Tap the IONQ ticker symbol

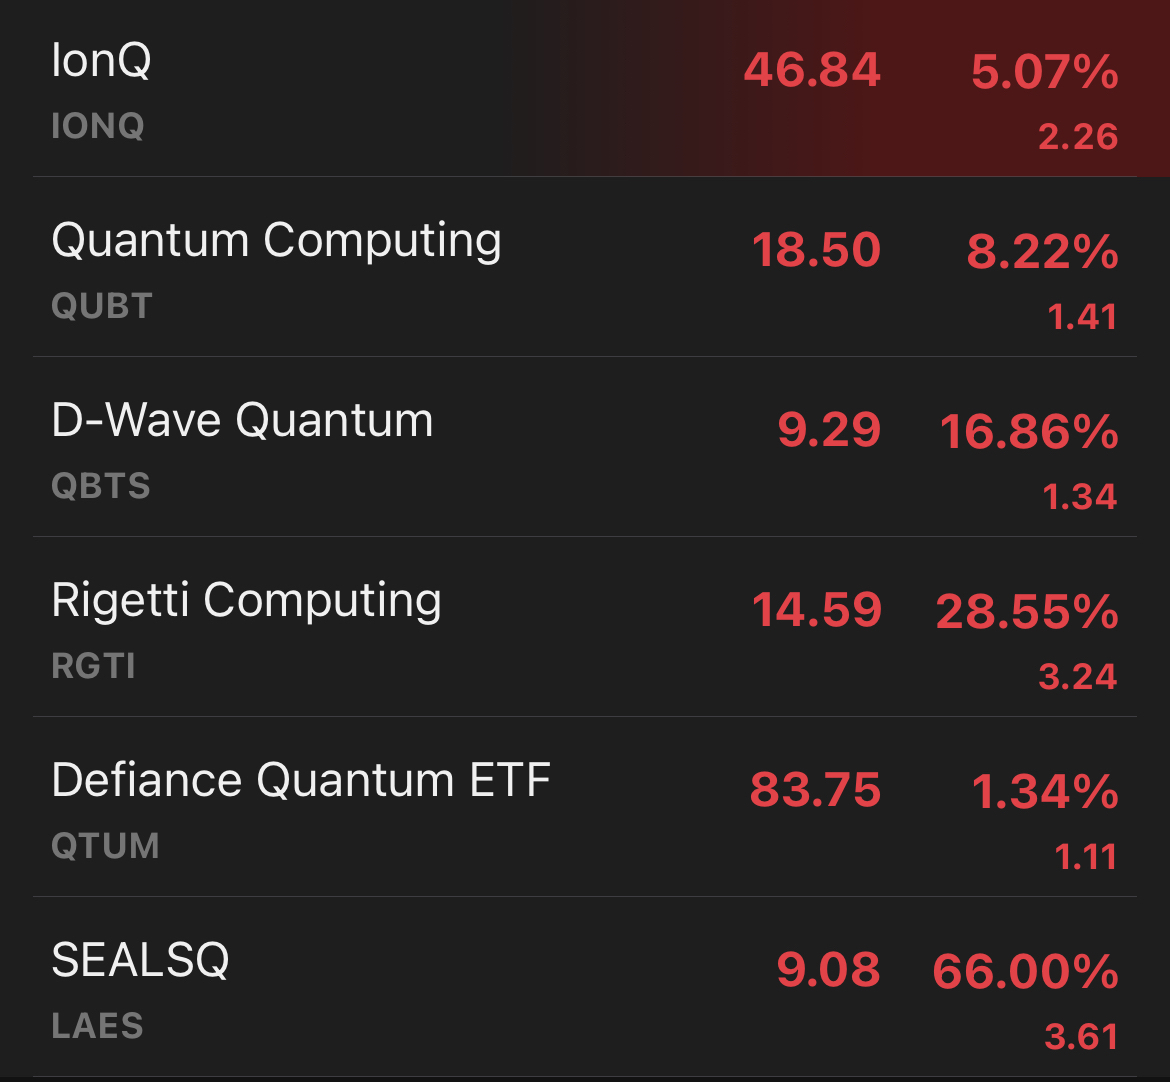pyautogui.click(x=98, y=127)
